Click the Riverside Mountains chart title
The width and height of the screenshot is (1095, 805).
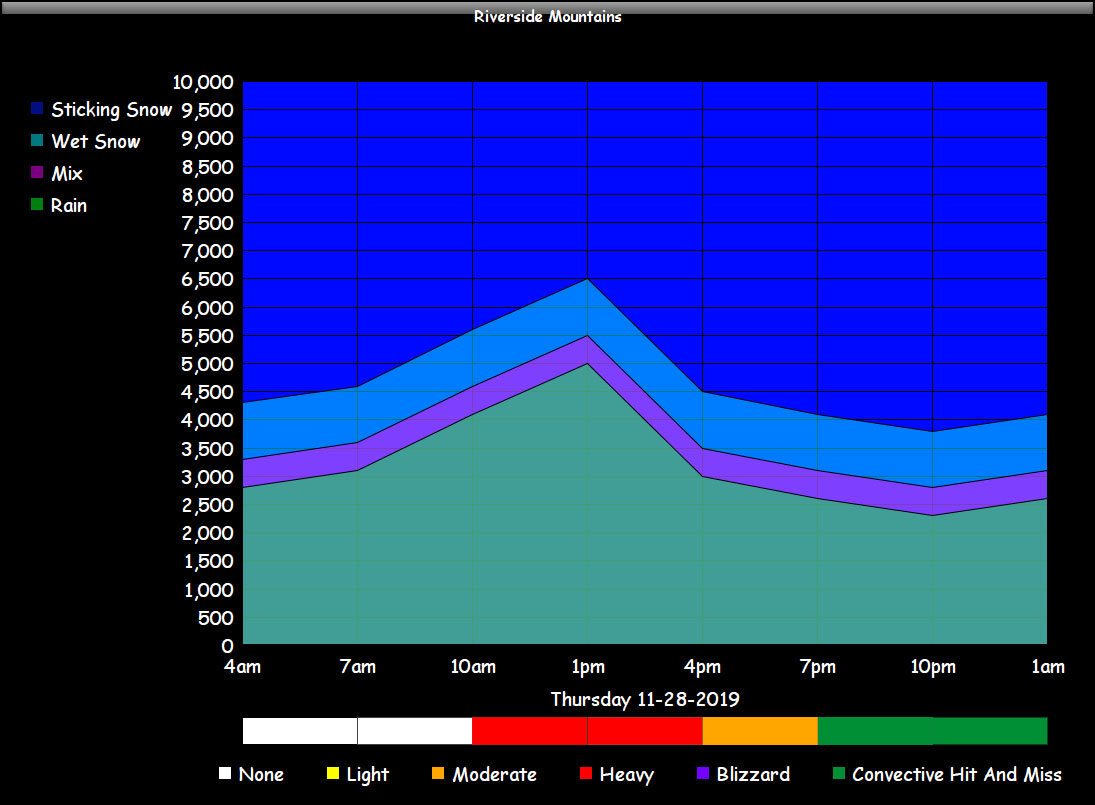click(x=547, y=16)
